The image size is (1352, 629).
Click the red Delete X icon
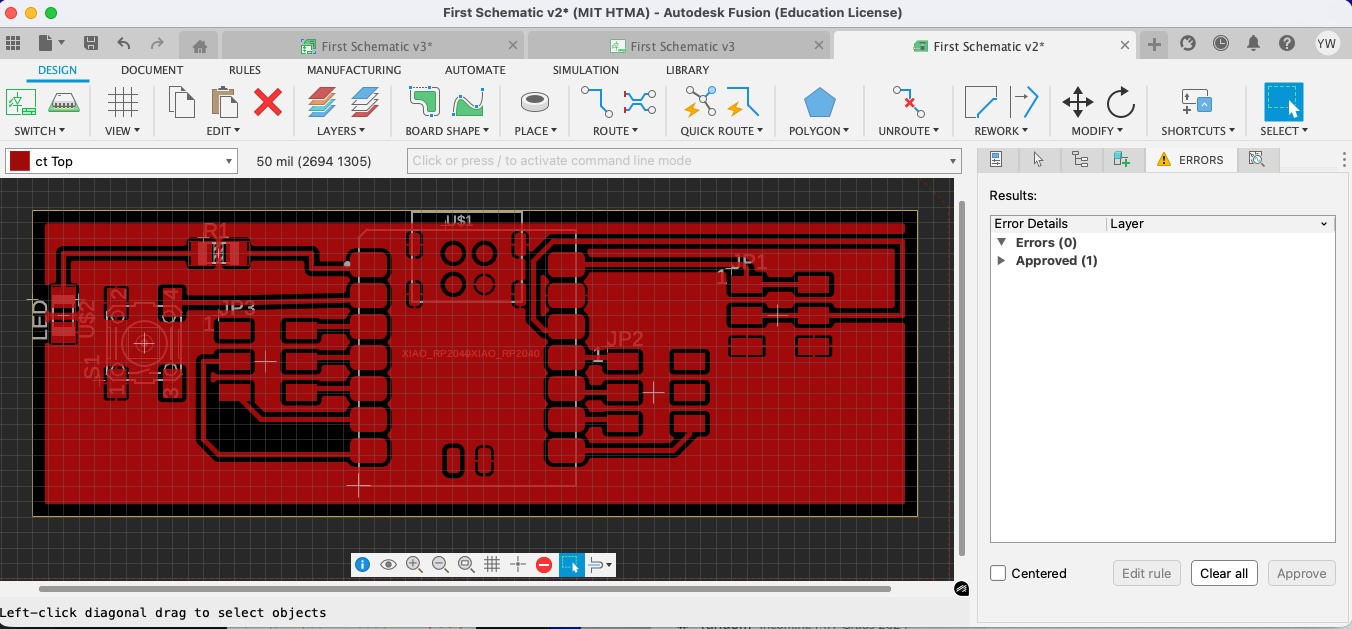coord(267,102)
